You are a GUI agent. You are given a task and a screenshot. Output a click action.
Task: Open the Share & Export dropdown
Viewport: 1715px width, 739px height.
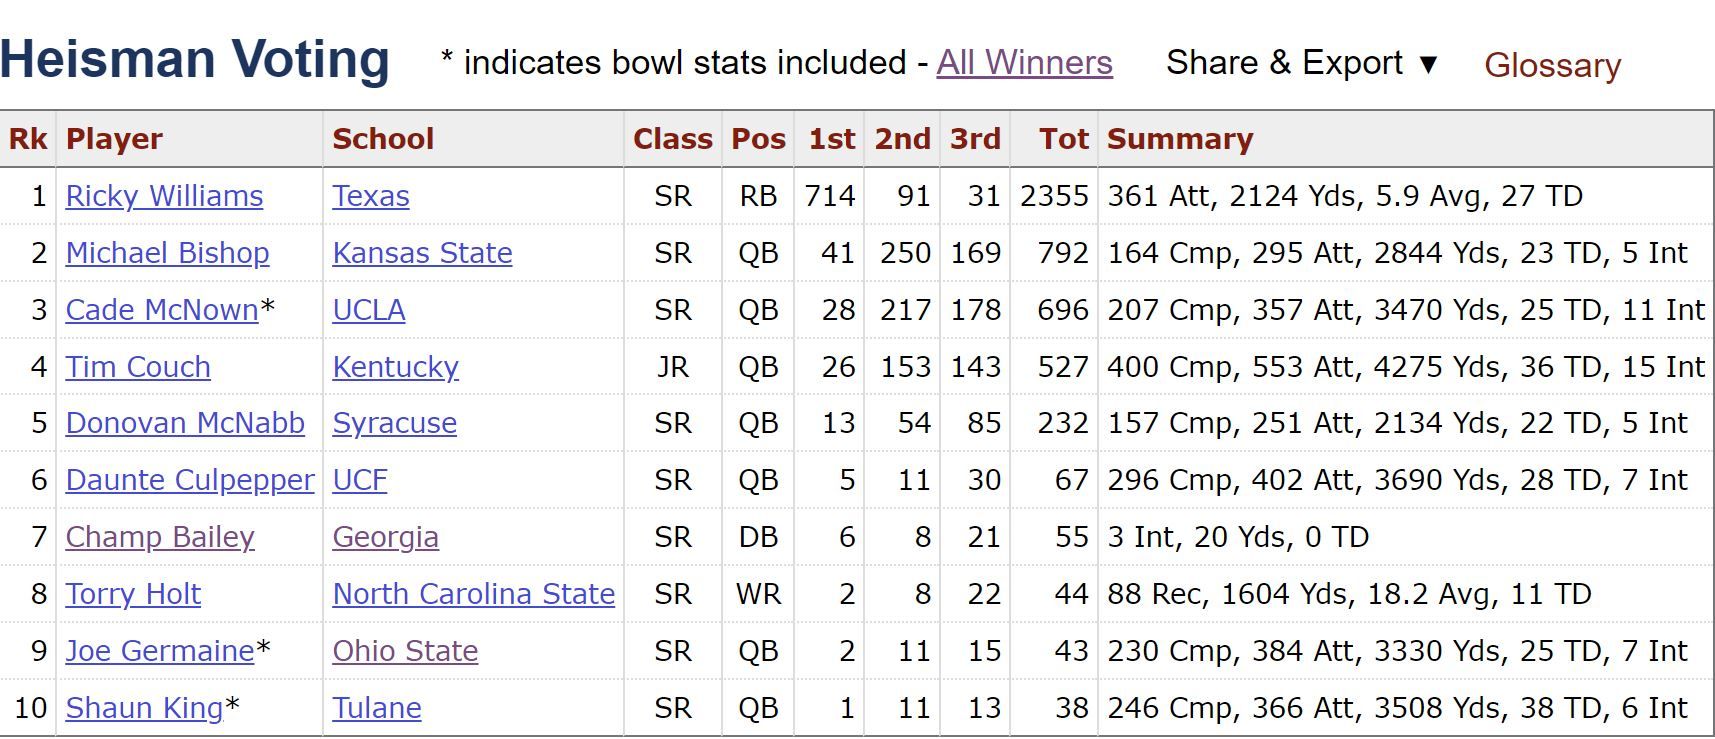1301,63
